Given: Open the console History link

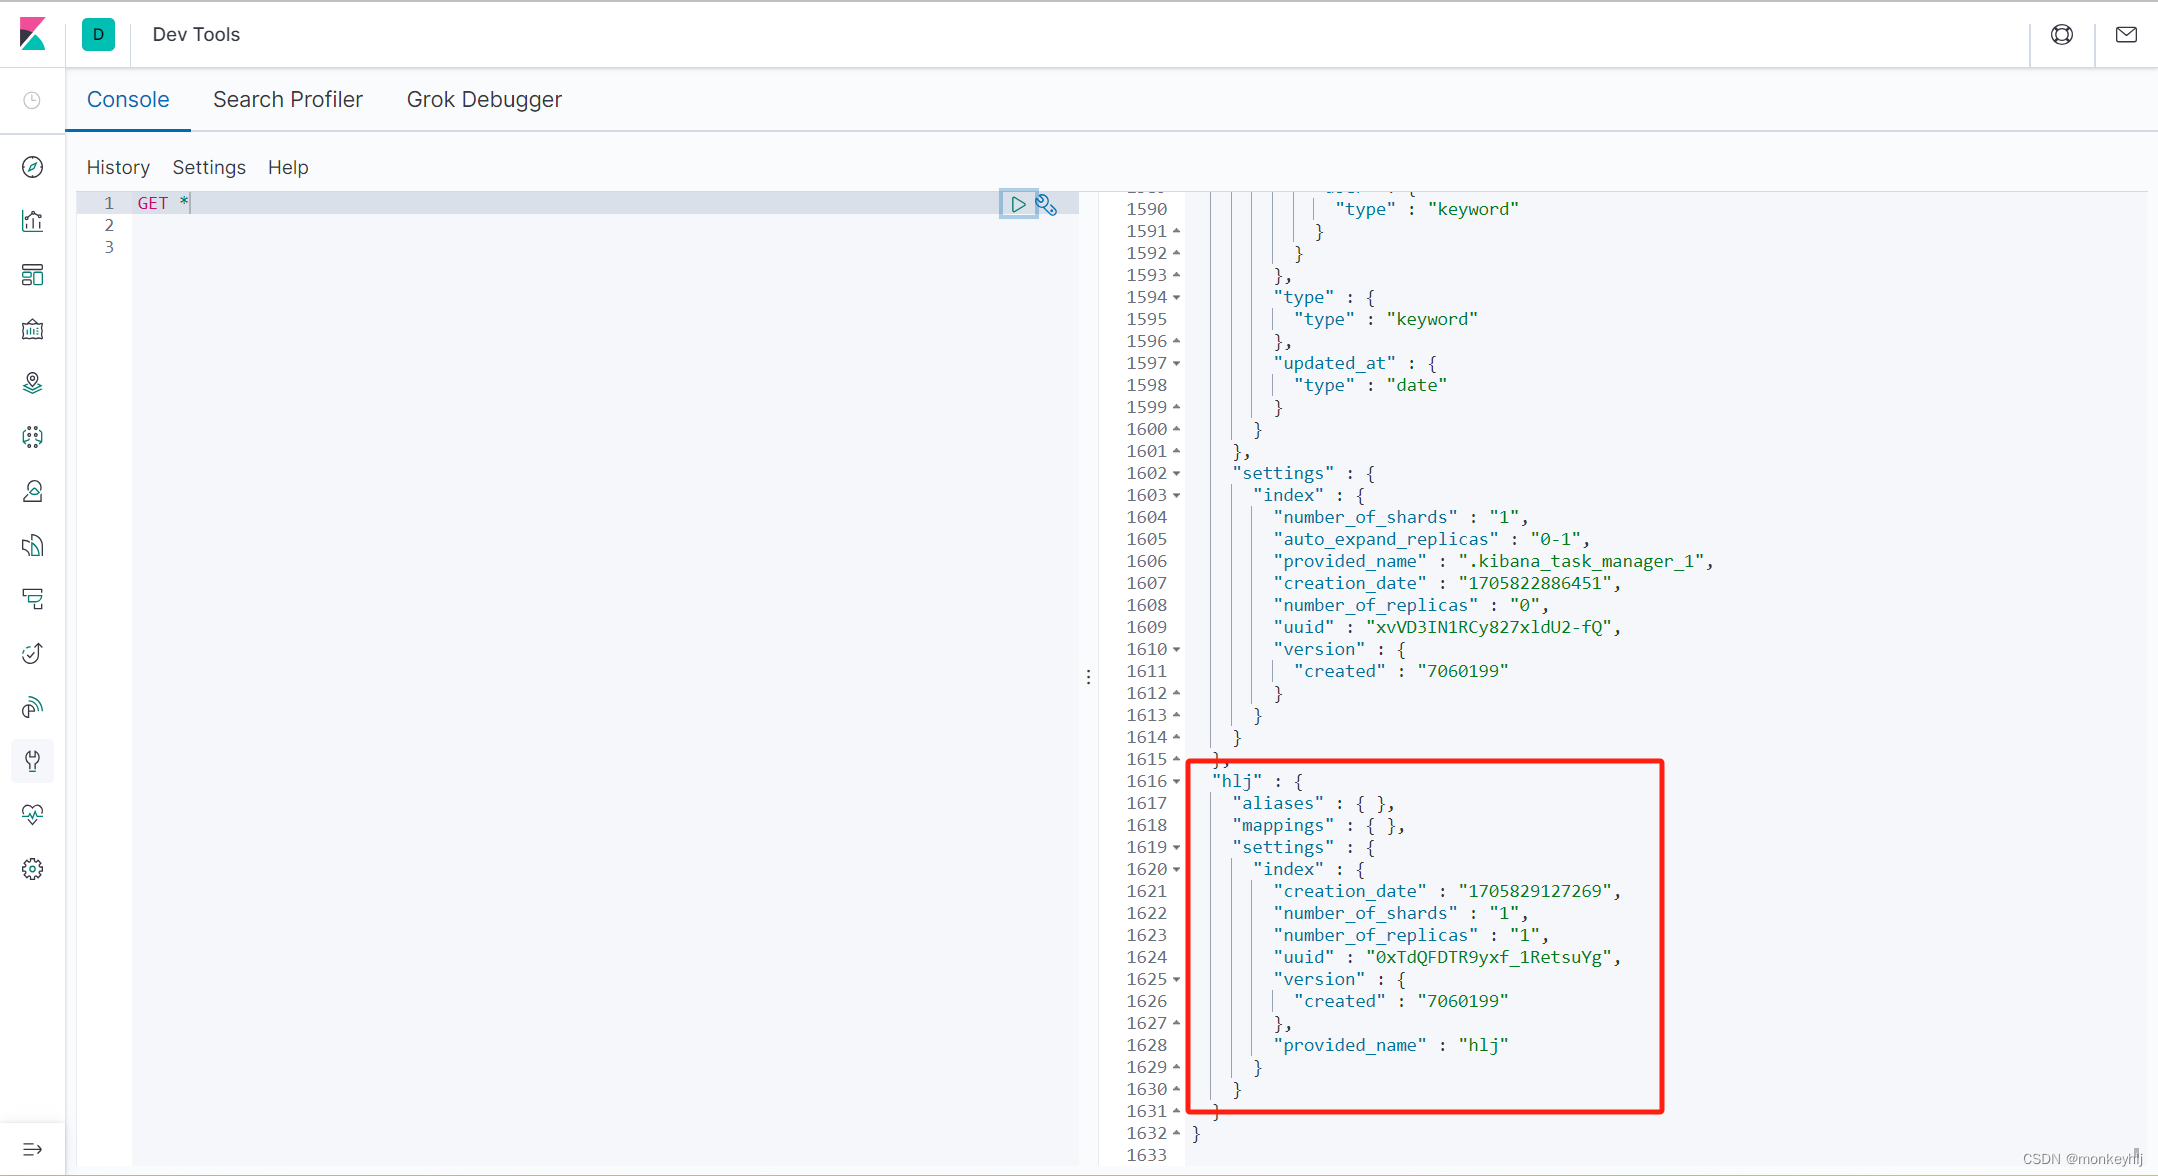Looking at the screenshot, I should click(118, 168).
